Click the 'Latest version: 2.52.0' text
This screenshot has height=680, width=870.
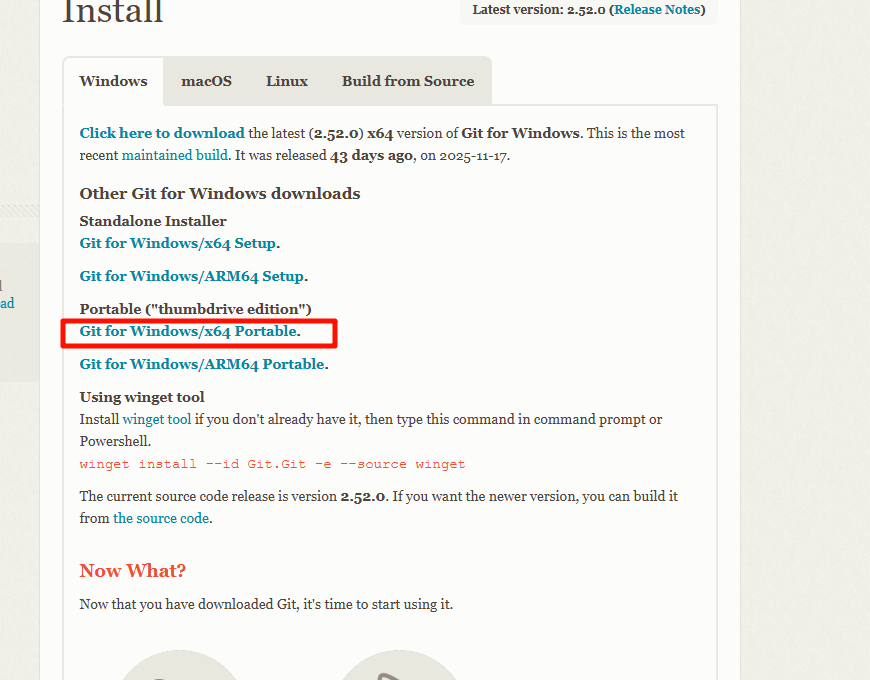coord(539,9)
